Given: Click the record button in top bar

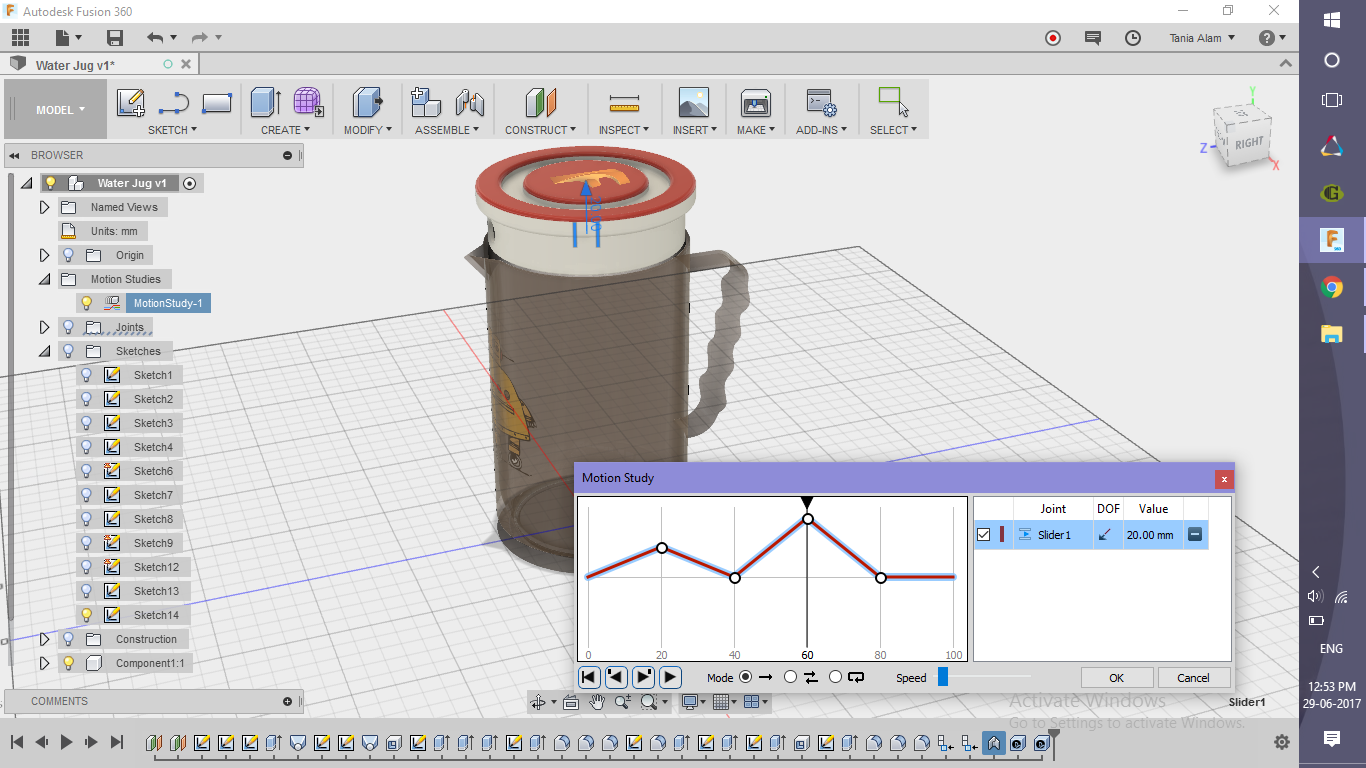Looking at the screenshot, I should [1053, 38].
